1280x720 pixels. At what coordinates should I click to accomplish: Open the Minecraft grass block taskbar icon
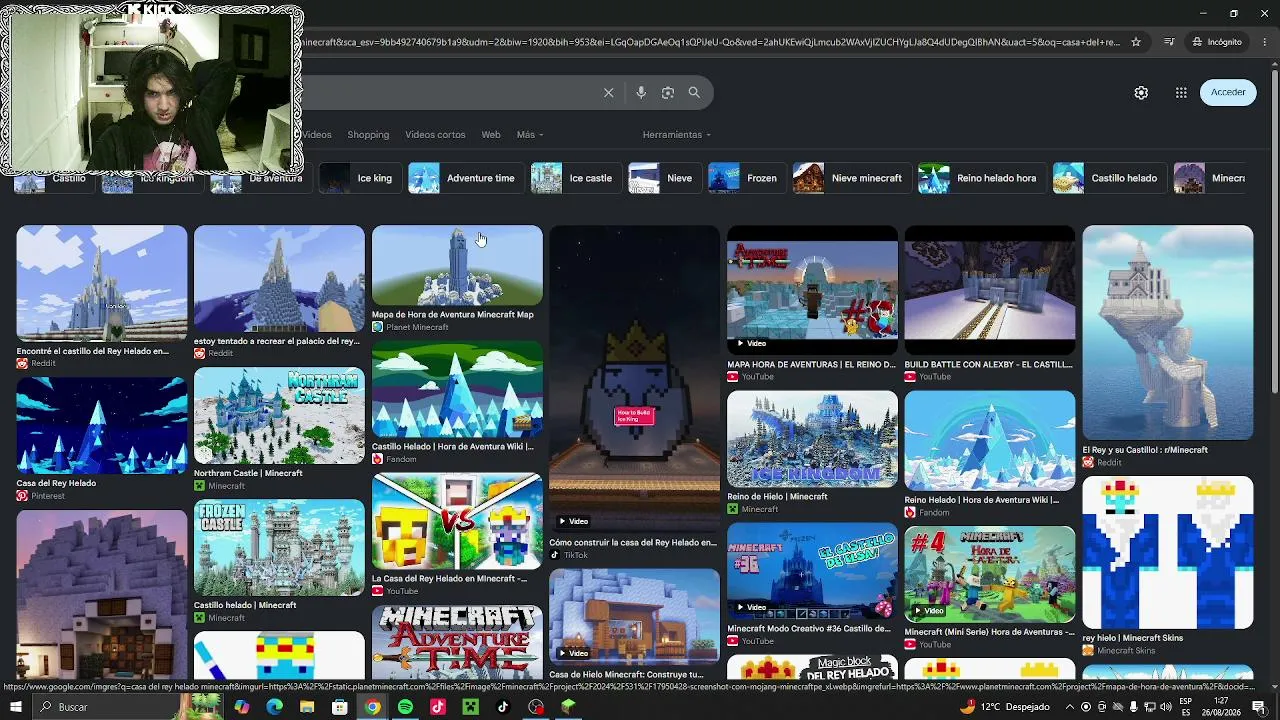[x=569, y=707]
